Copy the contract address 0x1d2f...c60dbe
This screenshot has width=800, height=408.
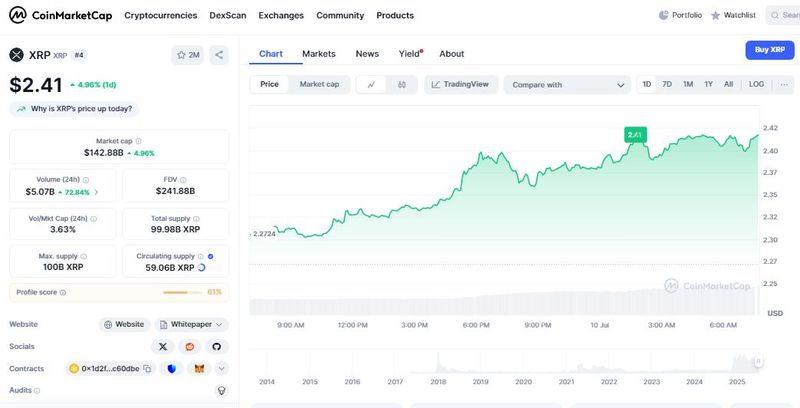pos(147,369)
